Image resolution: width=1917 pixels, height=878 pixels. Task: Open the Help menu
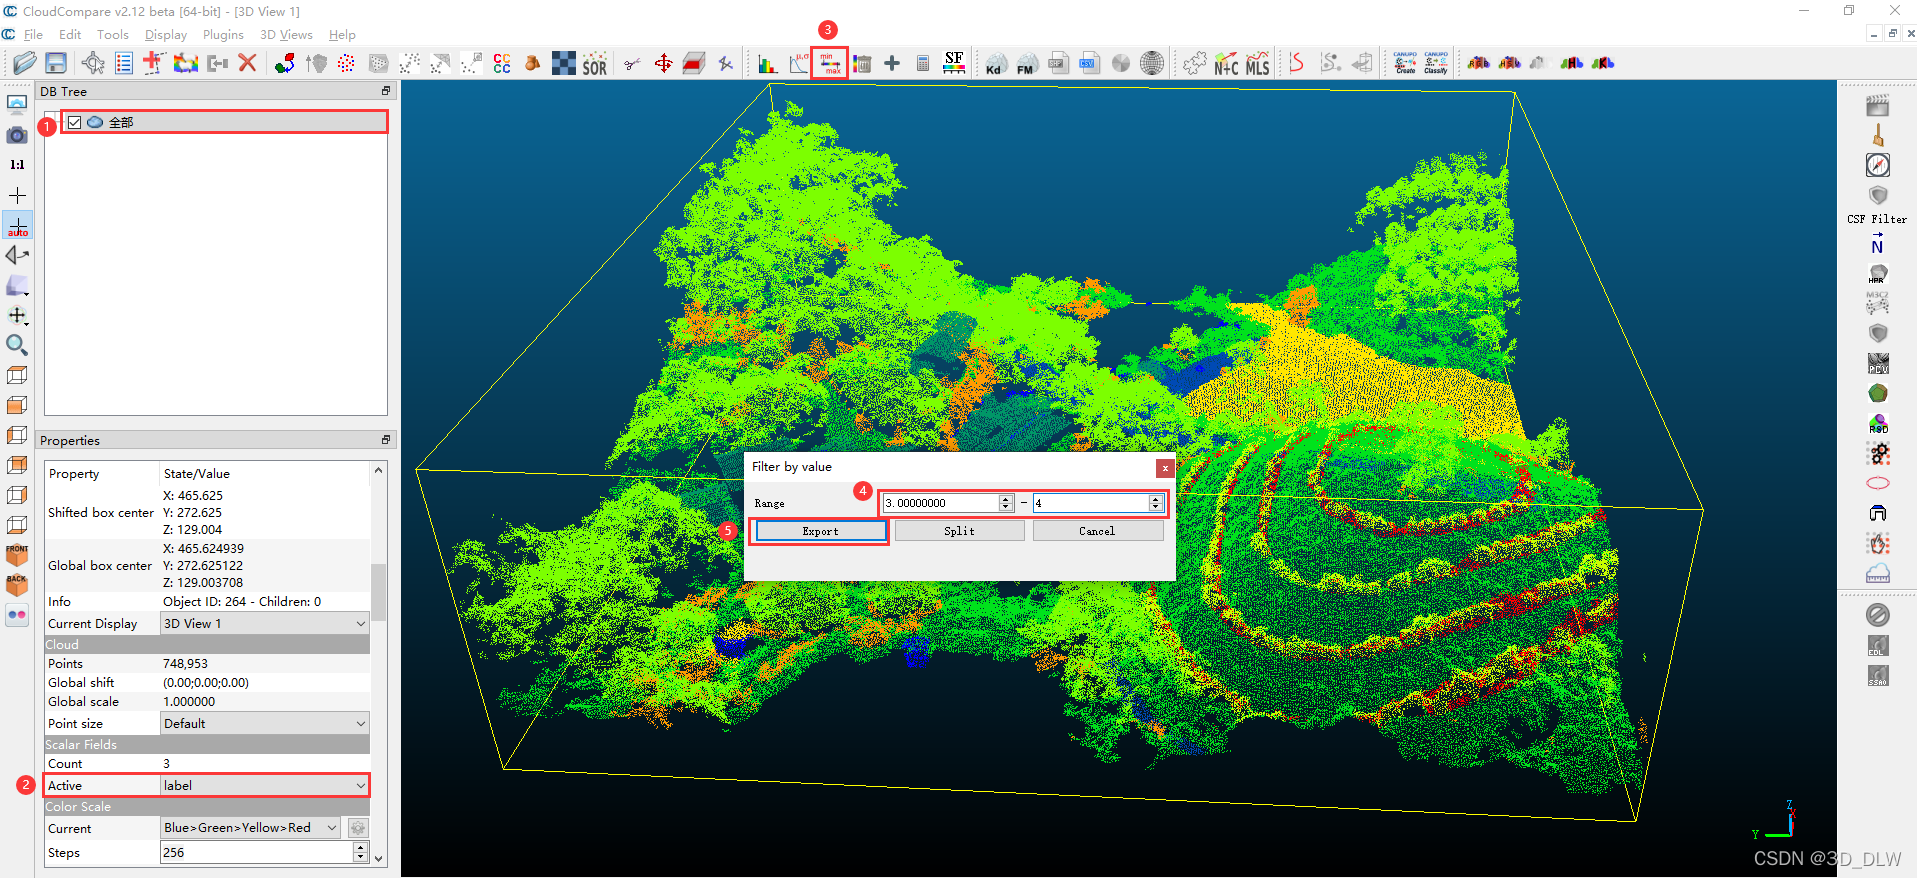point(342,35)
